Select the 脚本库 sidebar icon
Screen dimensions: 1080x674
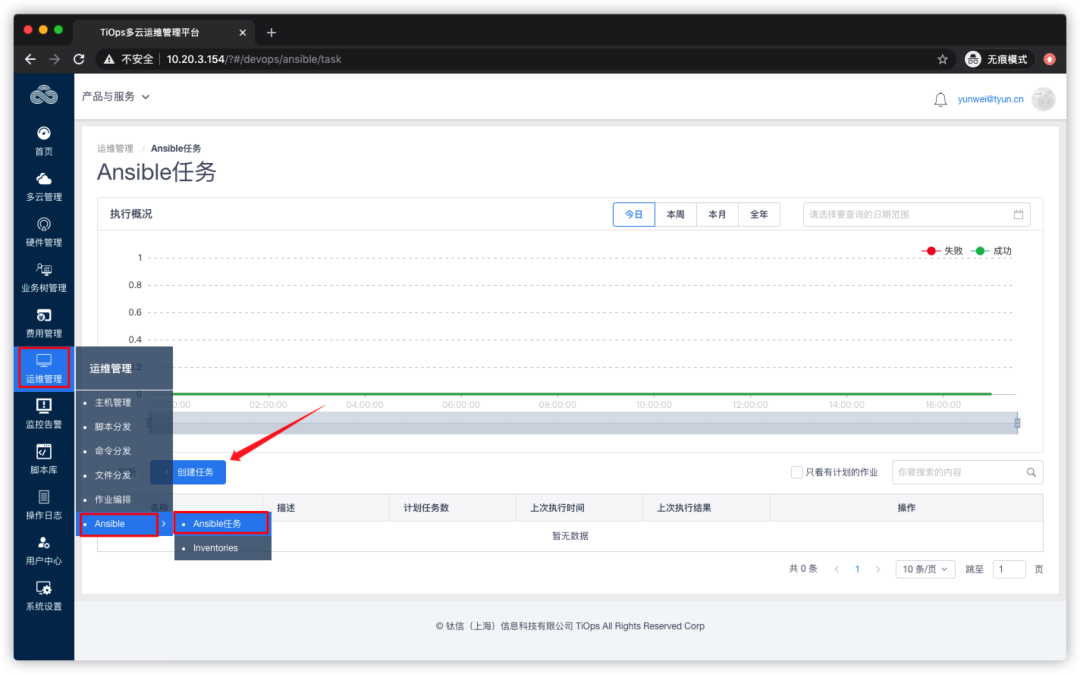[43, 458]
